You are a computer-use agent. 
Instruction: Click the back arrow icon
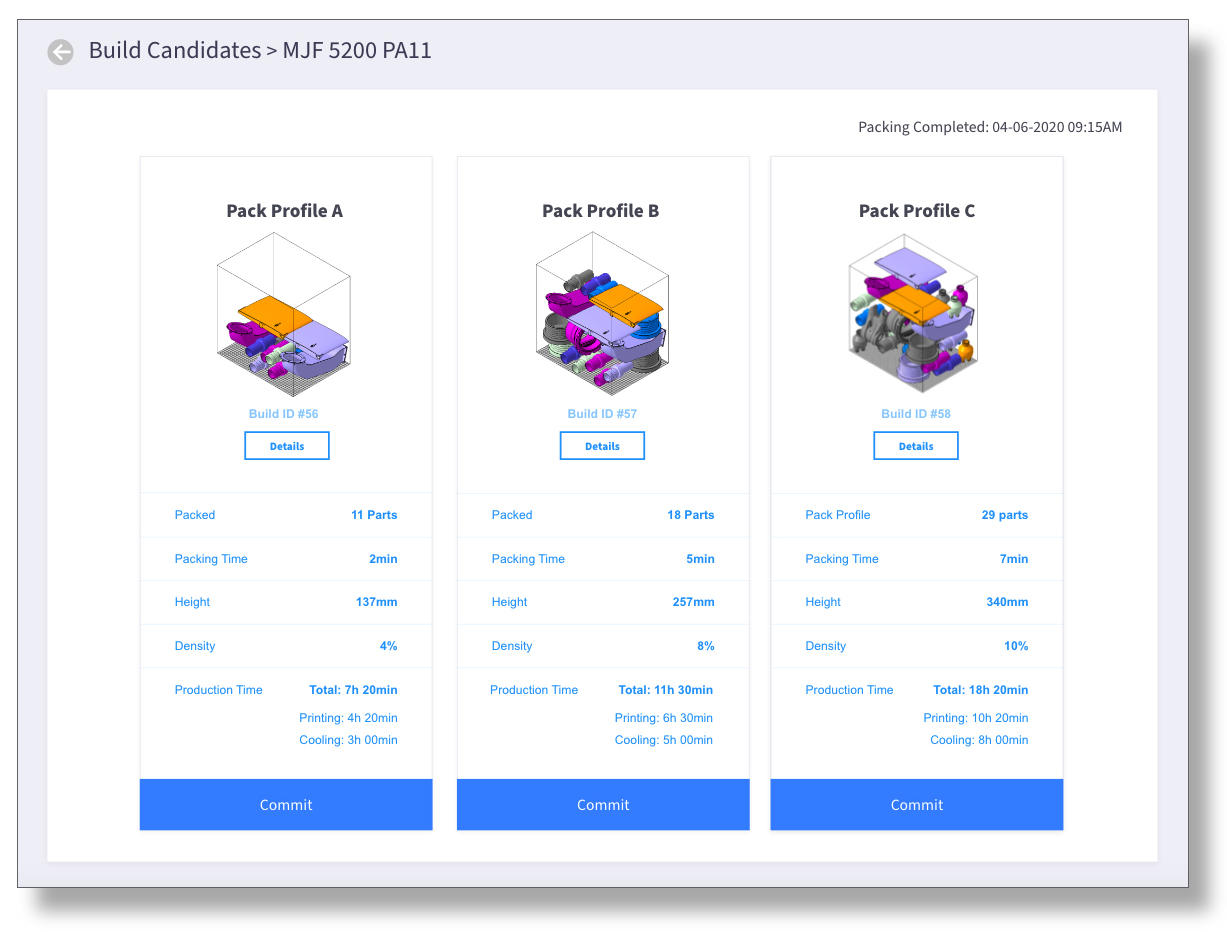pos(61,52)
